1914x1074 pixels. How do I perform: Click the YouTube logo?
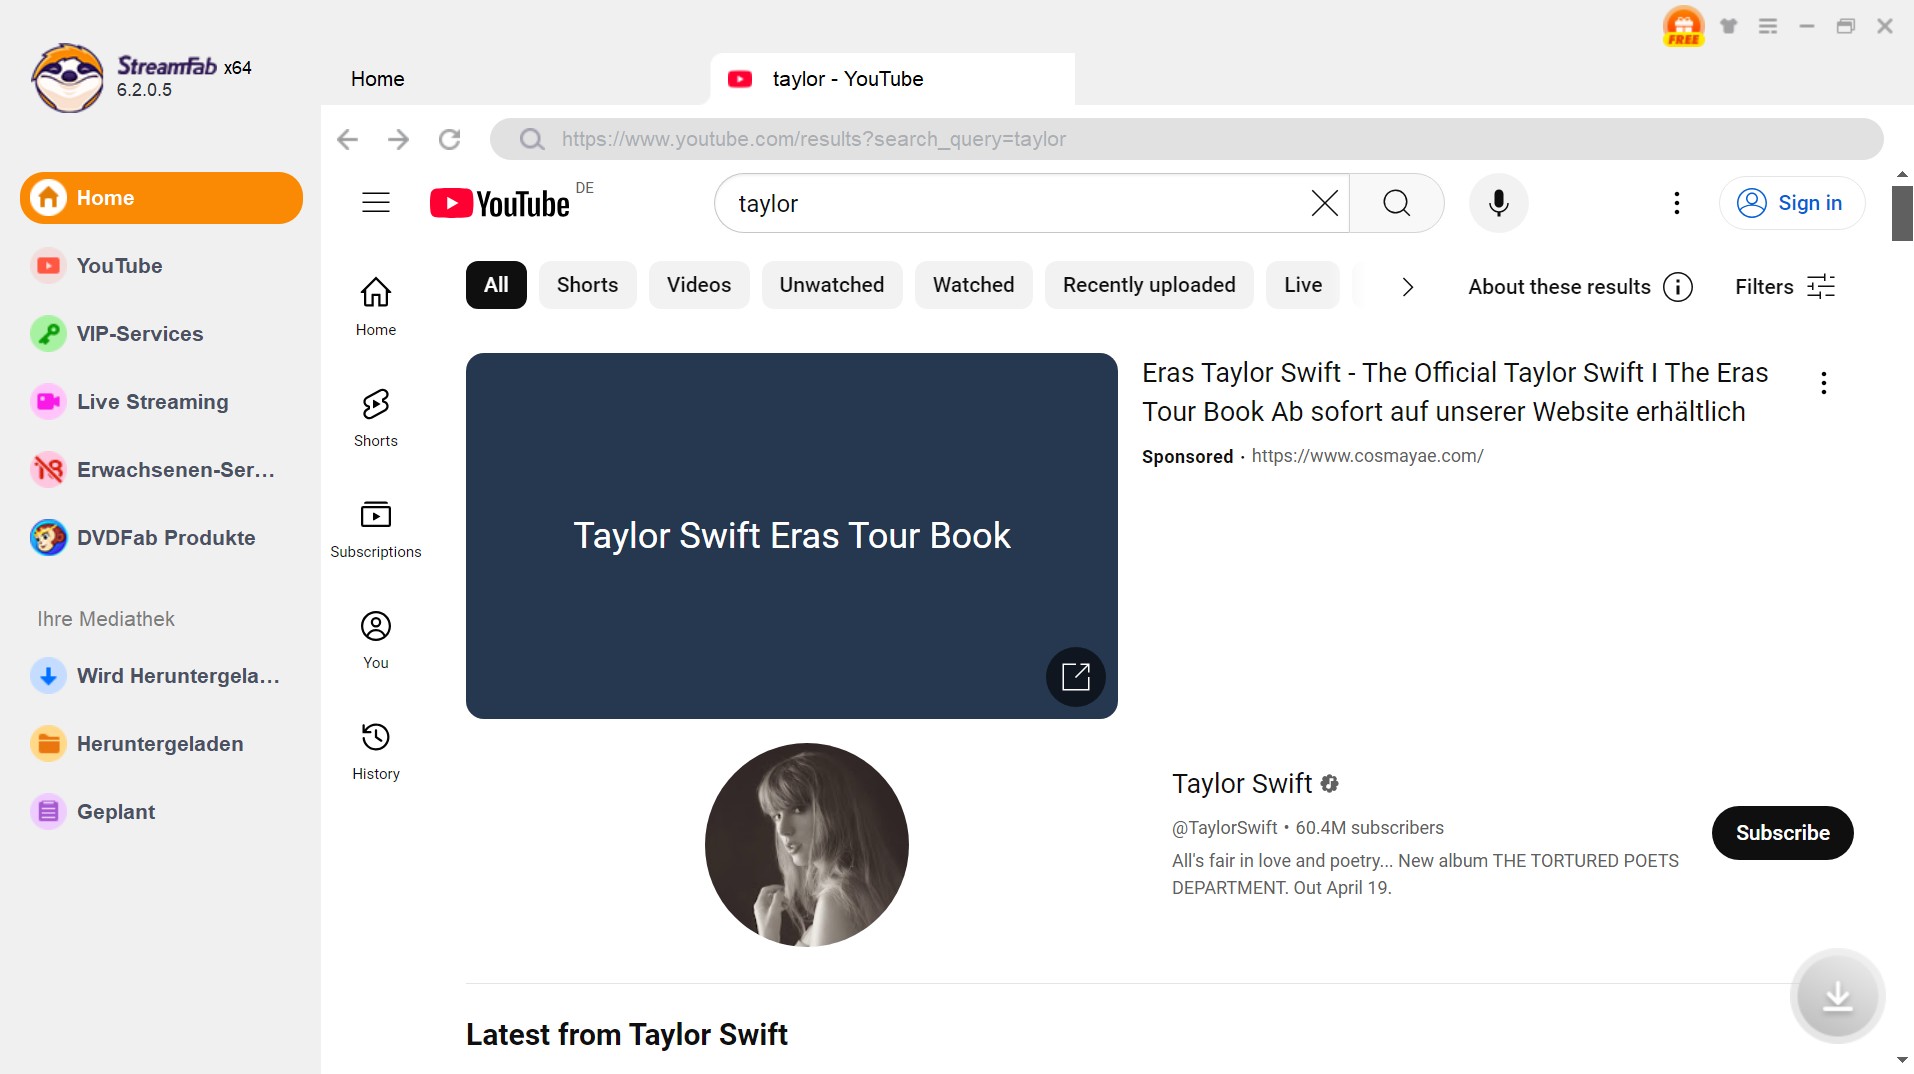499,203
